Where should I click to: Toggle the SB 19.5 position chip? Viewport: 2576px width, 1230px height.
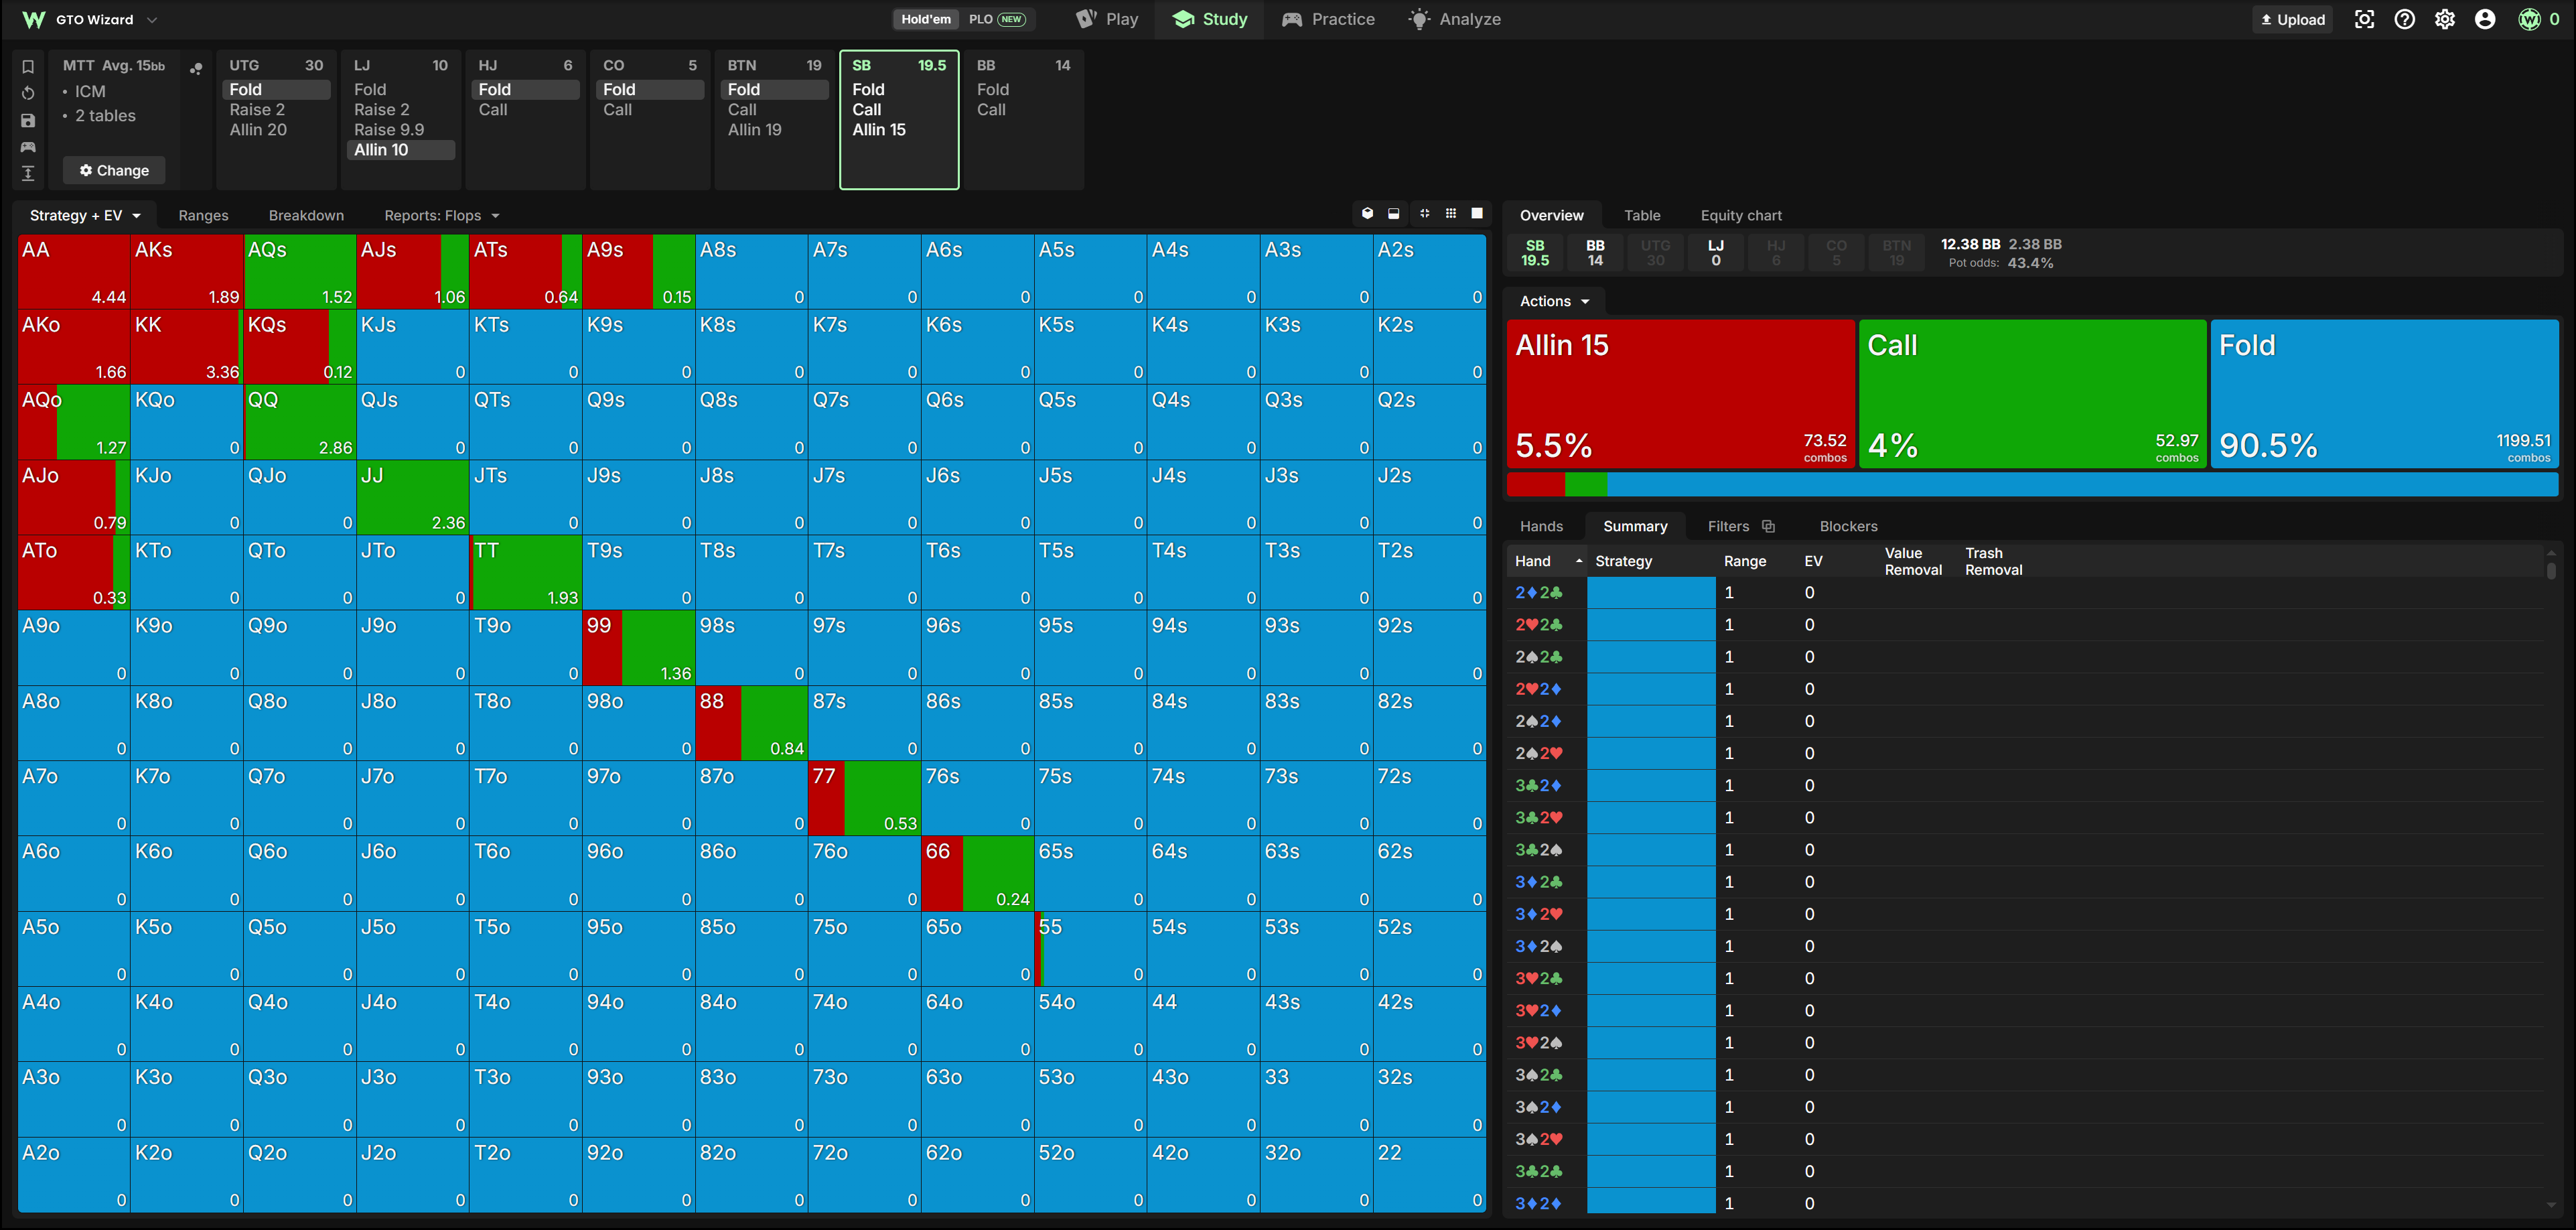click(1535, 252)
